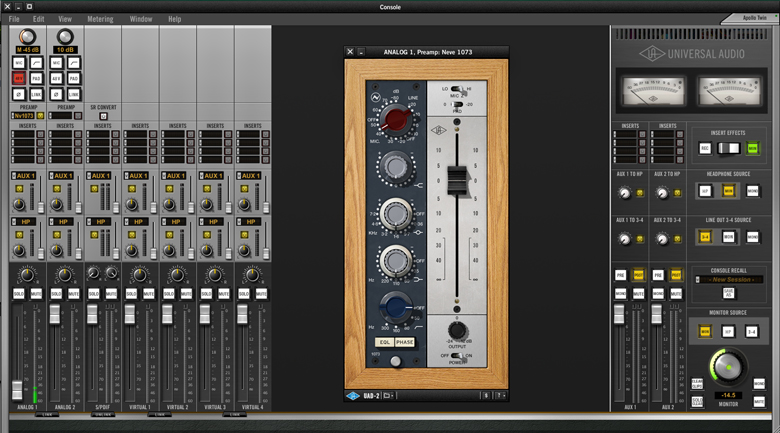
Task: Toggle the Nv1073 preamp plugin power icon
Action: coord(40,115)
